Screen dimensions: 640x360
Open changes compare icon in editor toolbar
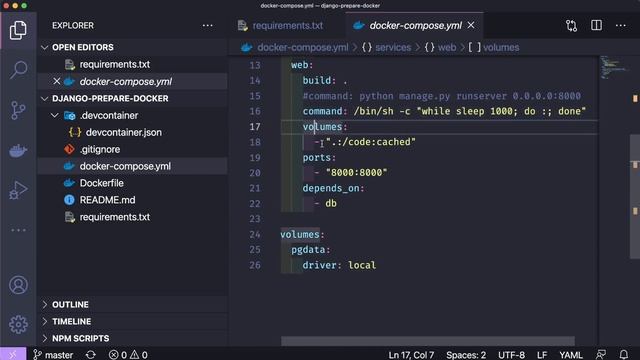[x=571, y=26]
